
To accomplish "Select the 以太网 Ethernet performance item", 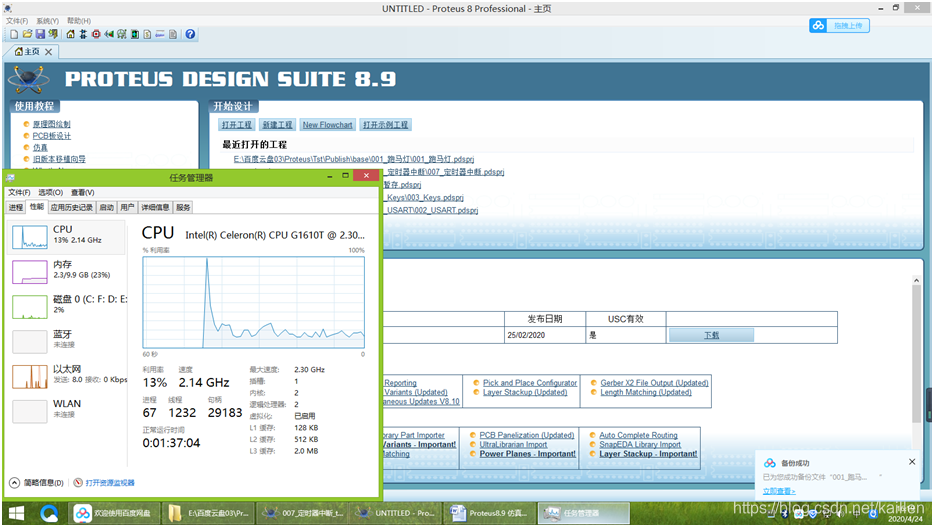I will click(67, 375).
